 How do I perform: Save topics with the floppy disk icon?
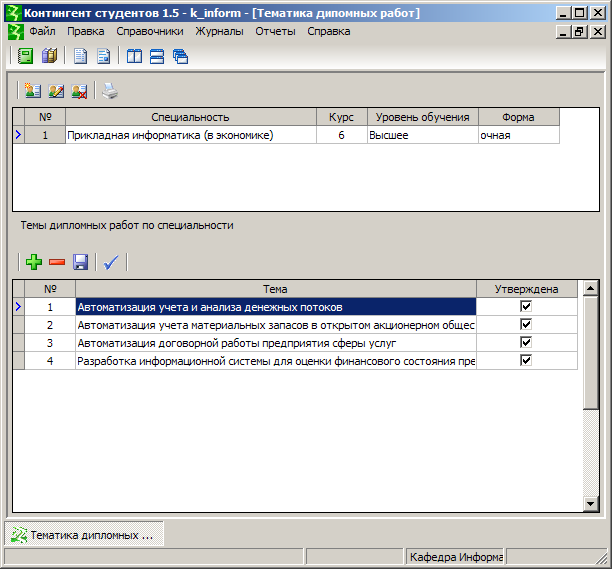pos(80,262)
